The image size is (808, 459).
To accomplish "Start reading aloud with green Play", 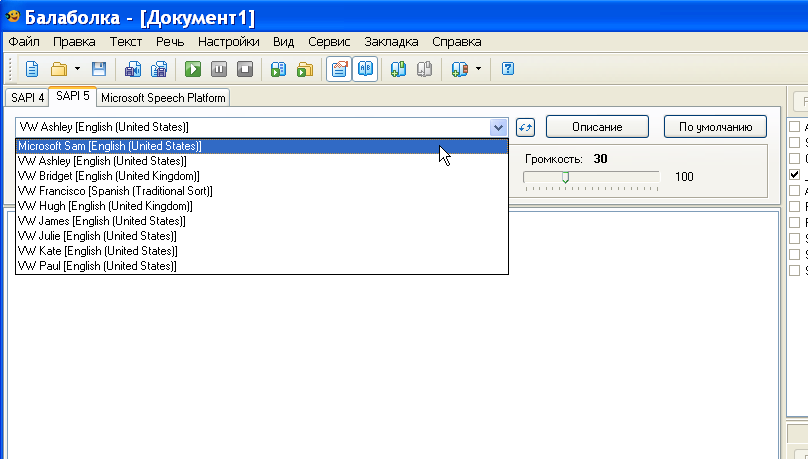I will (x=193, y=69).
